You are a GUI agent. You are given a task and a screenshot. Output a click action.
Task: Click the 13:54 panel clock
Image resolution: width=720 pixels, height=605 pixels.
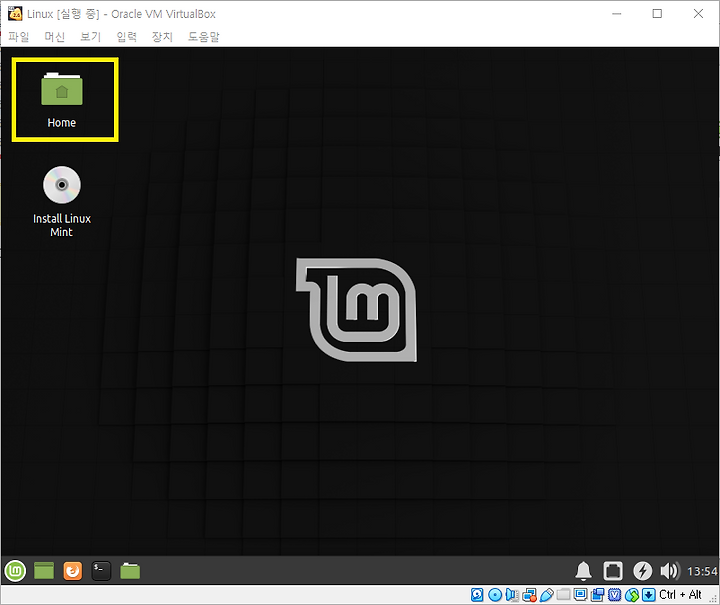[x=702, y=571]
